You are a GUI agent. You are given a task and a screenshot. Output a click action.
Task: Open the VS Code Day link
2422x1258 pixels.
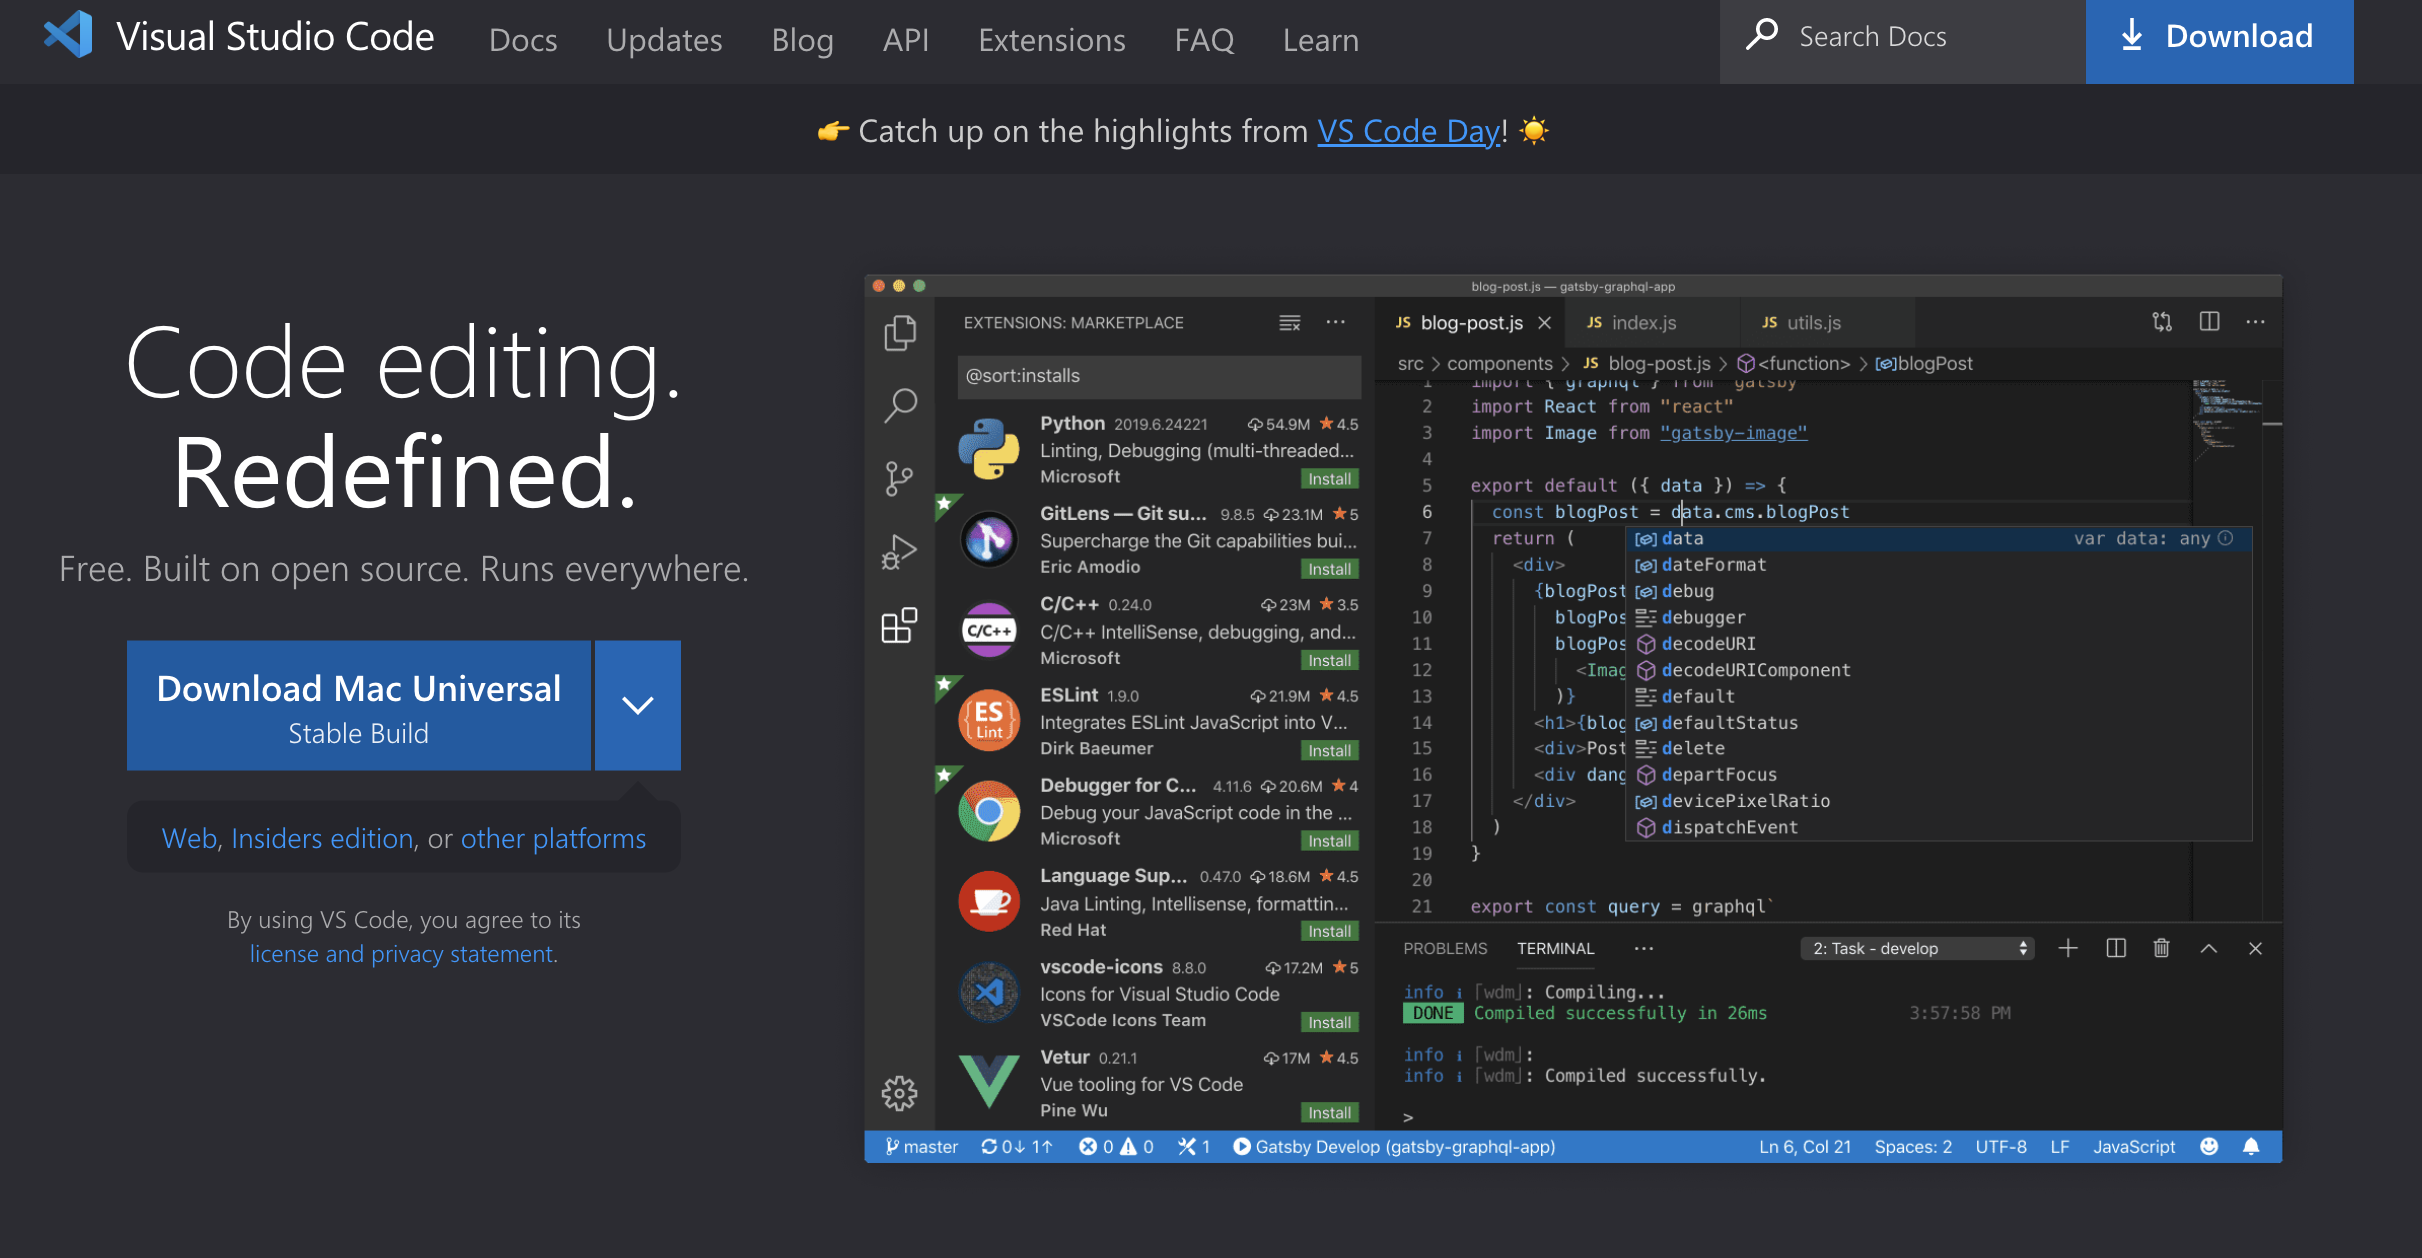click(x=1409, y=131)
